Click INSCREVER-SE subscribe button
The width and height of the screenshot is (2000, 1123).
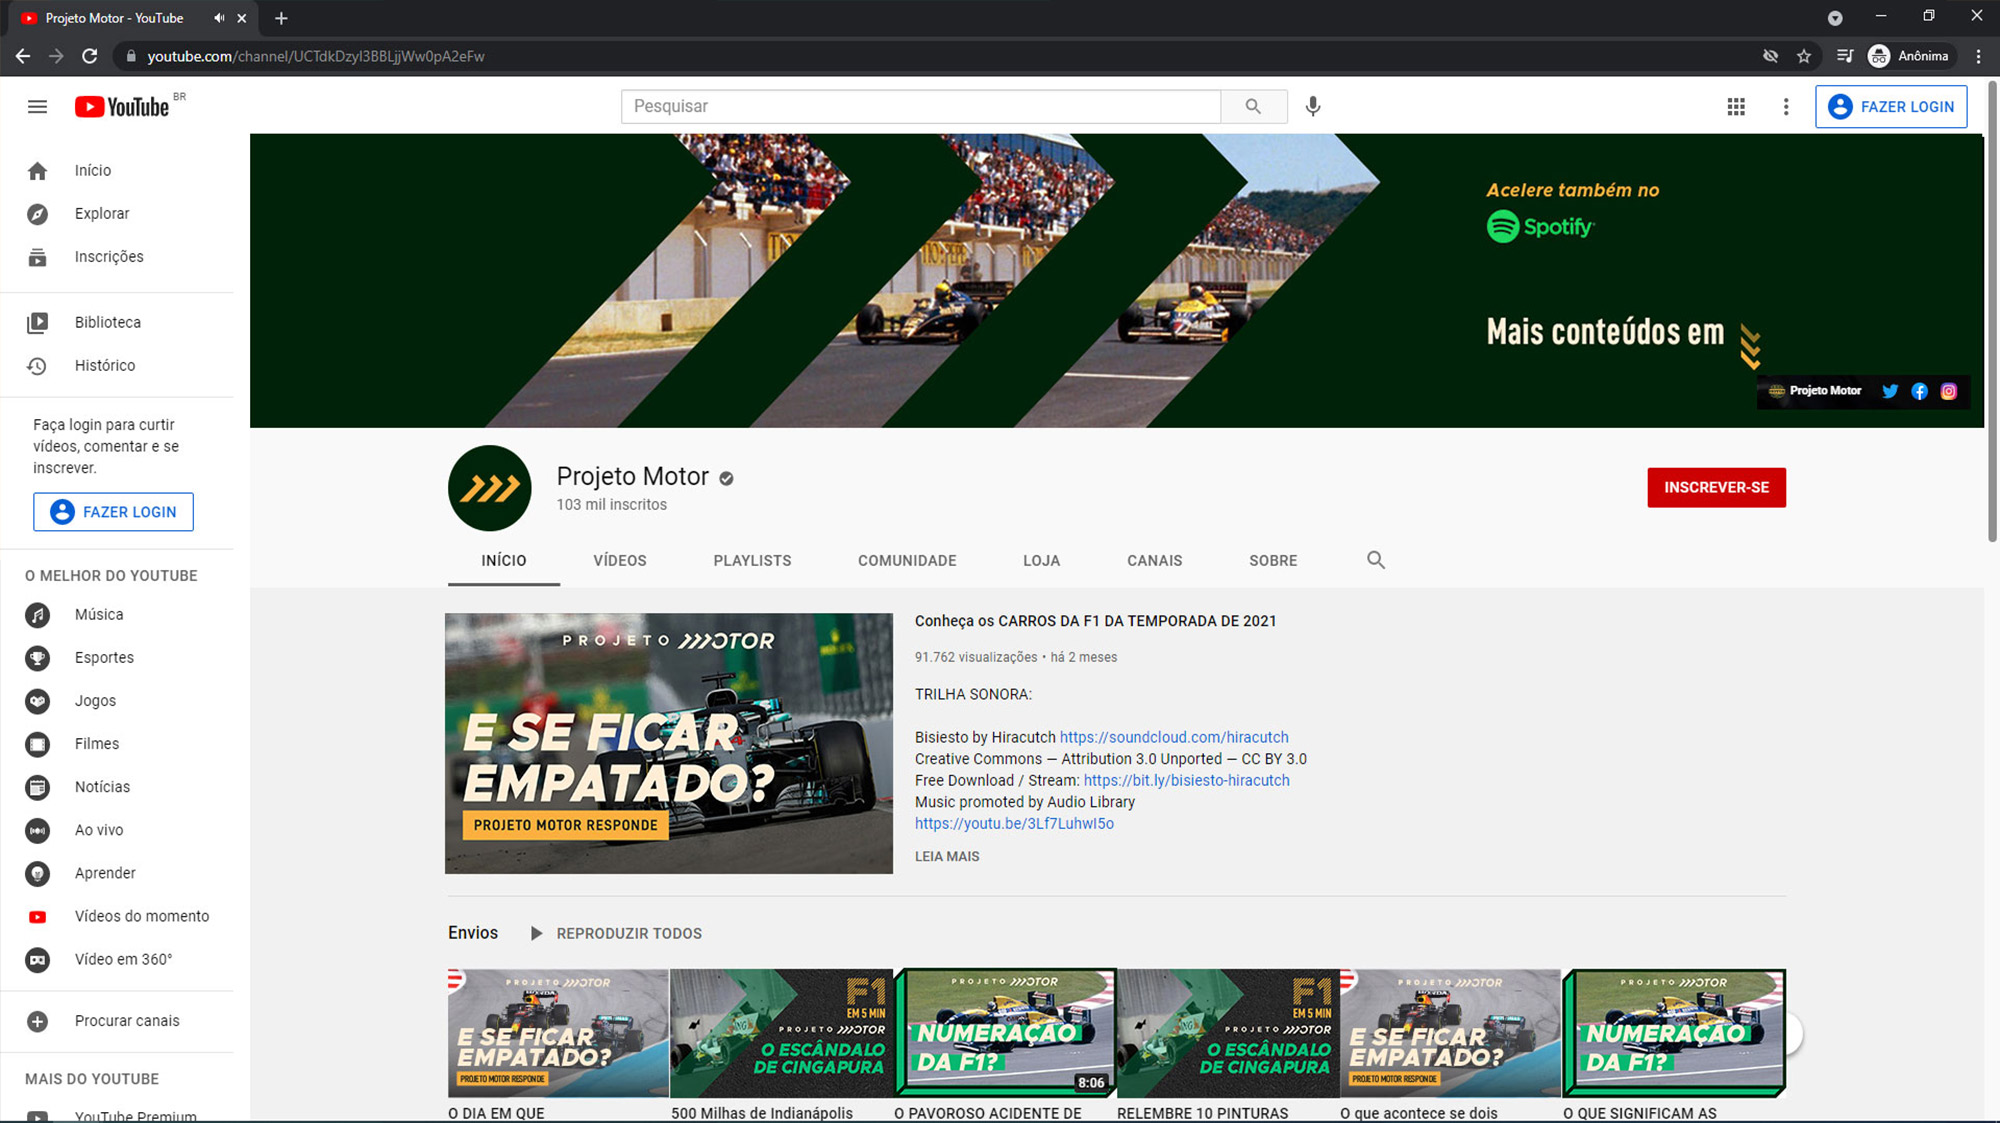tap(1716, 487)
